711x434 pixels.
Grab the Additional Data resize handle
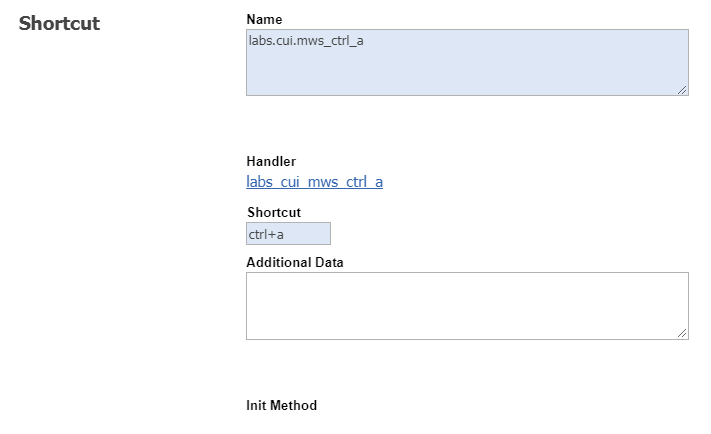682,333
